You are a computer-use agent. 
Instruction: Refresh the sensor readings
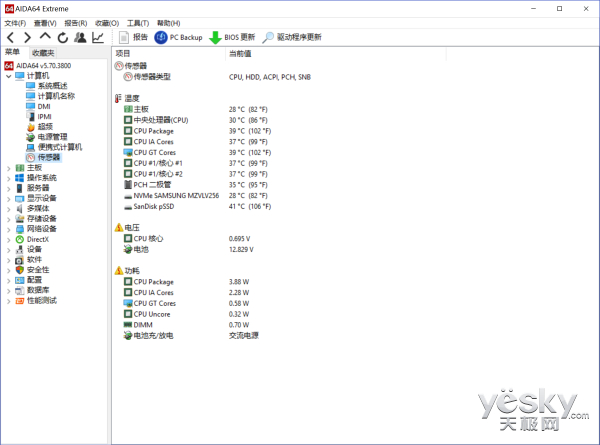pos(63,37)
